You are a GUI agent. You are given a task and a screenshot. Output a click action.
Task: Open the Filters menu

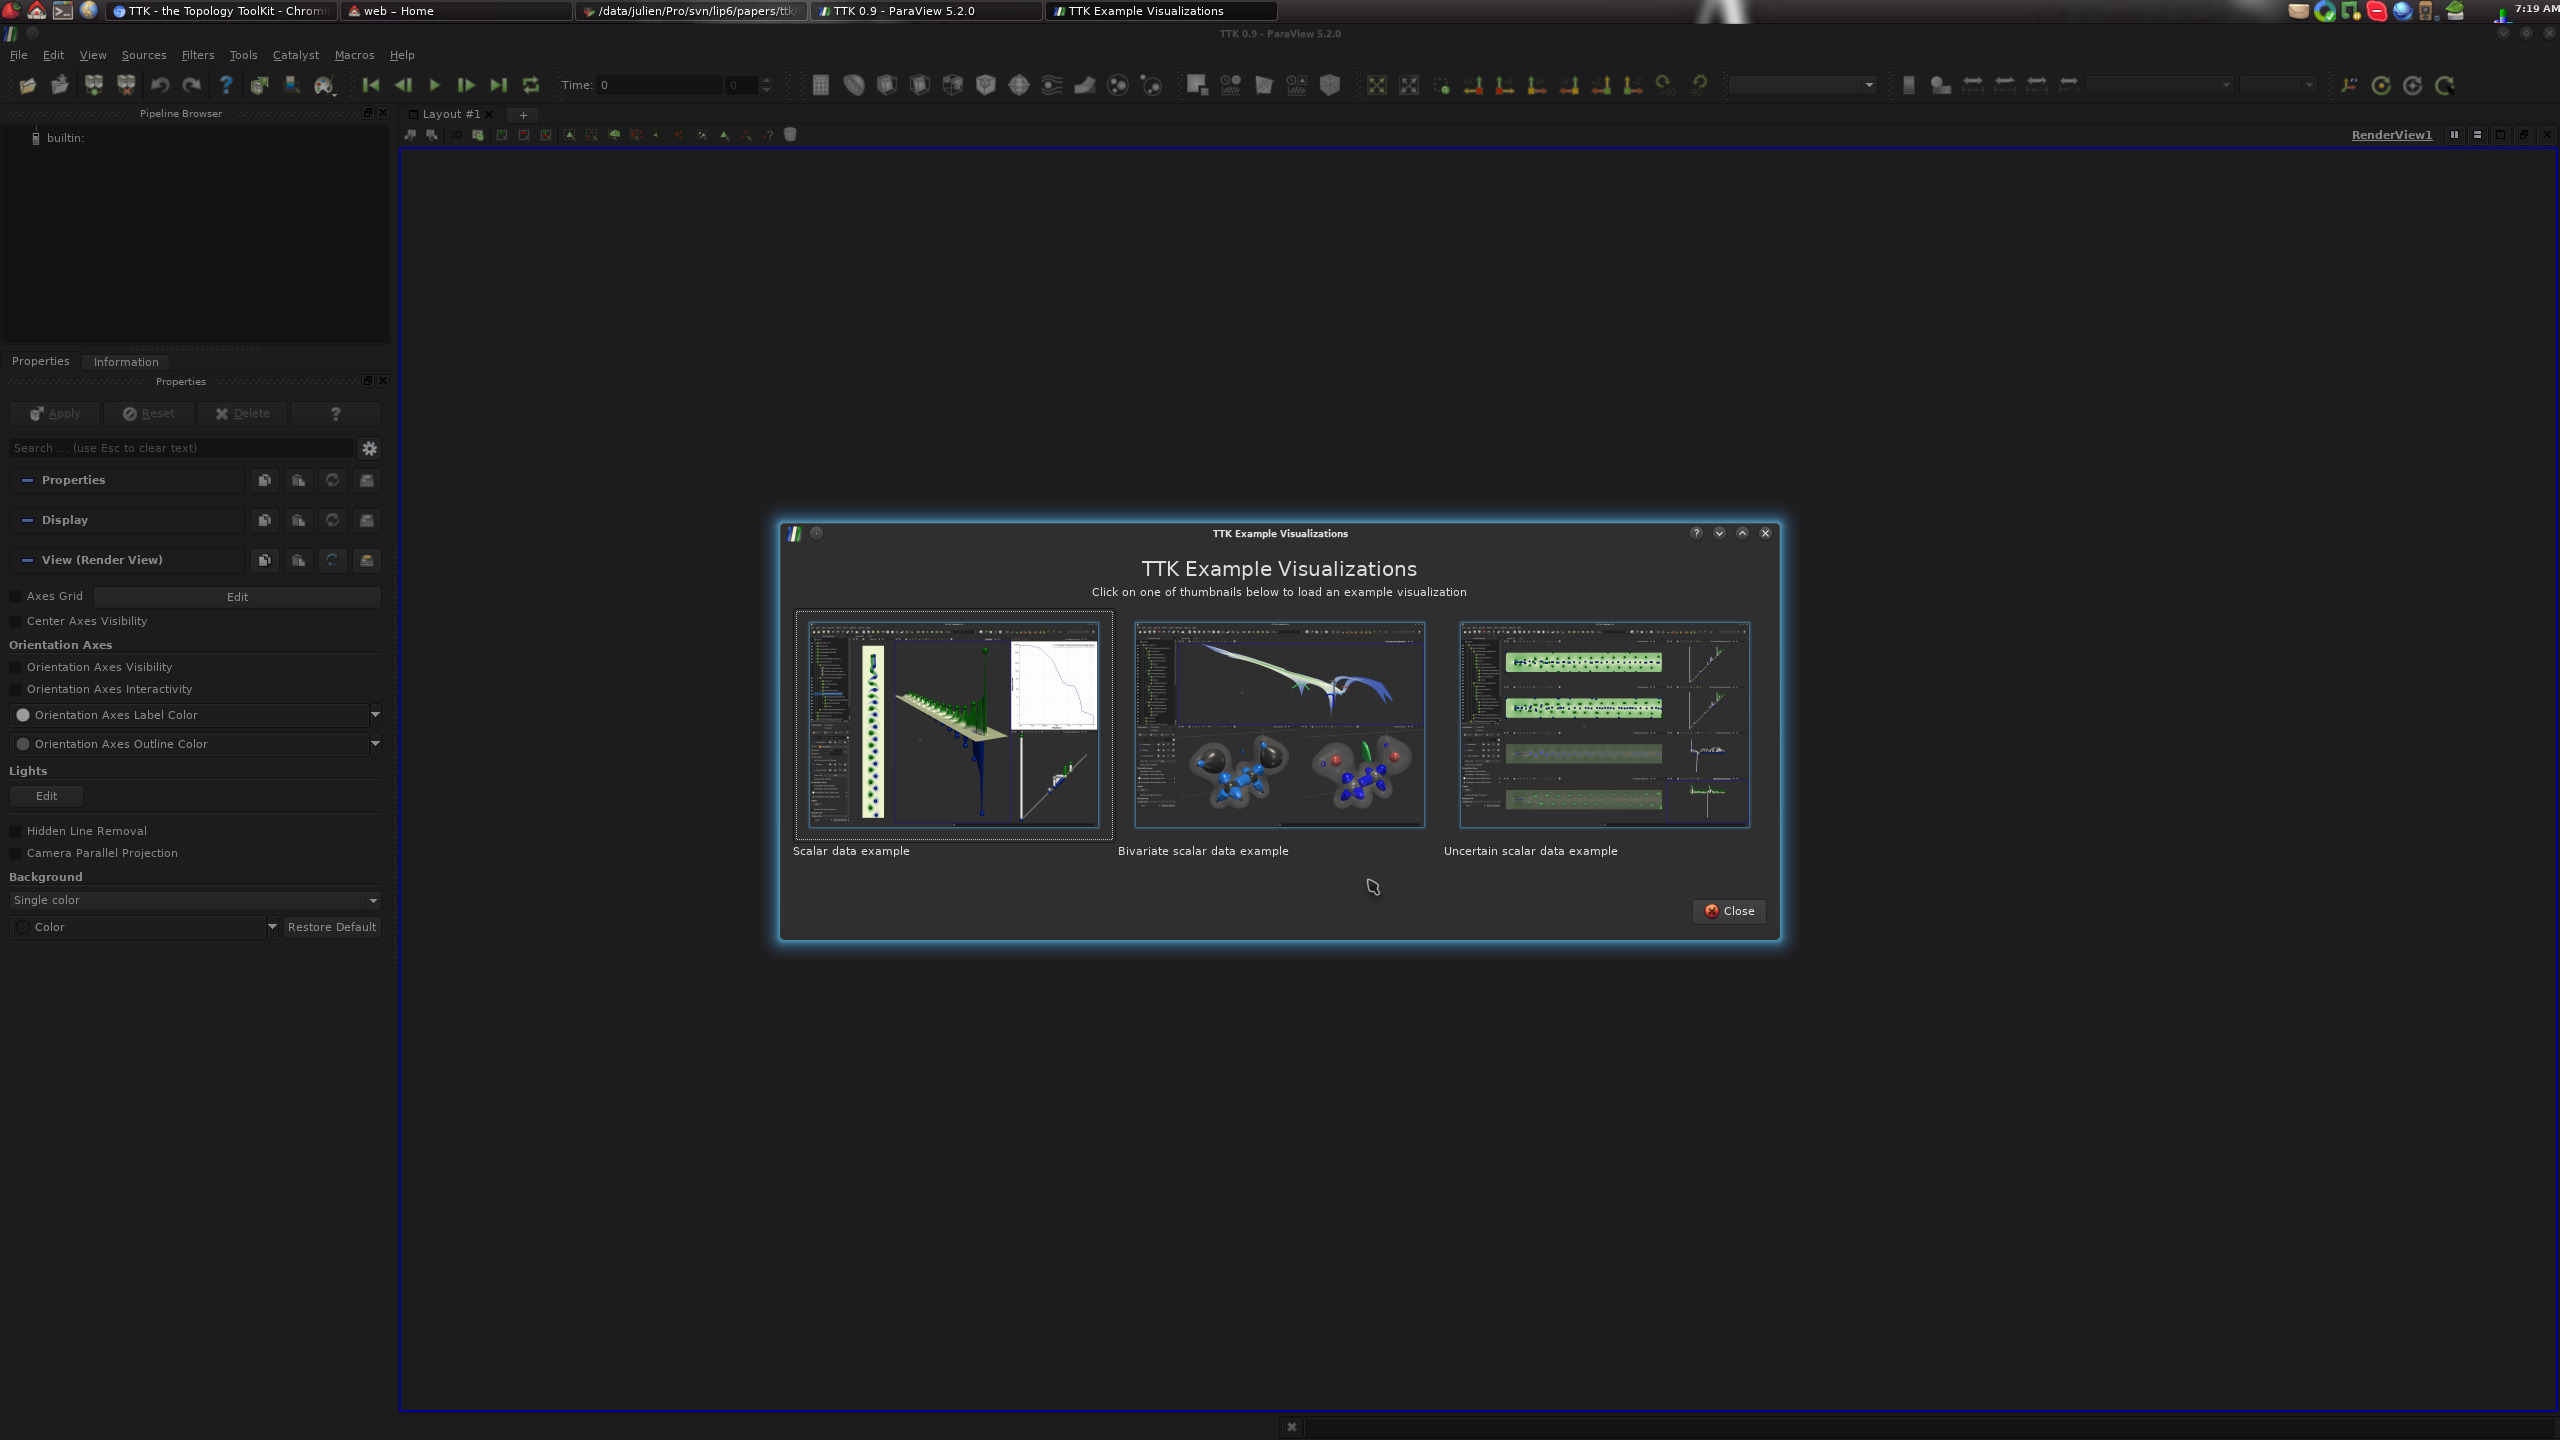tap(197, 55)
